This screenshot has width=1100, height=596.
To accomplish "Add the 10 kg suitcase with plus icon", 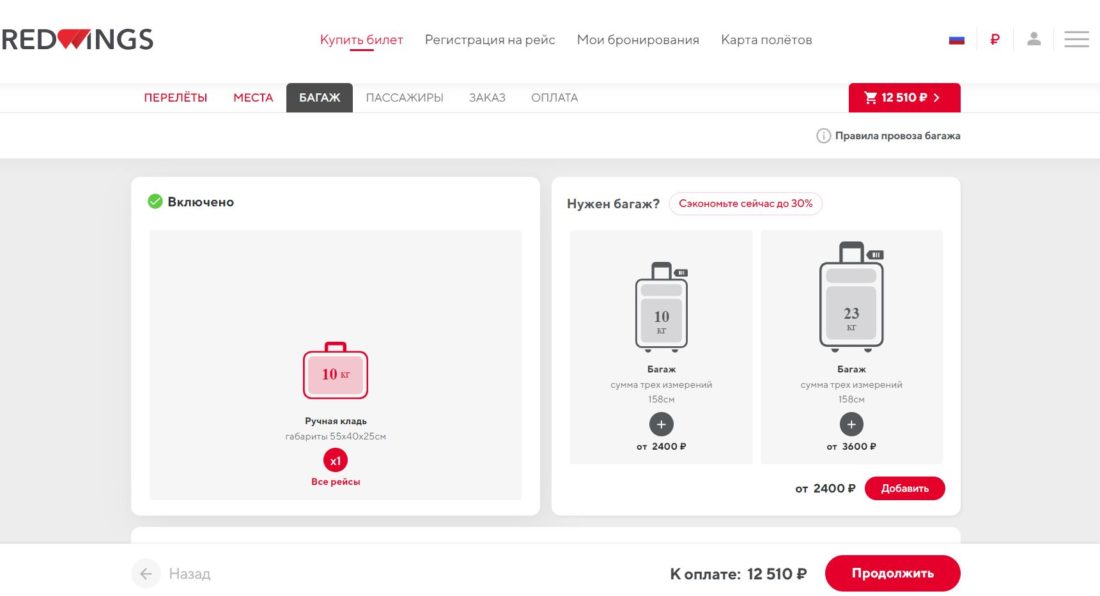I will pyautogui.click(x=662, y=425).
